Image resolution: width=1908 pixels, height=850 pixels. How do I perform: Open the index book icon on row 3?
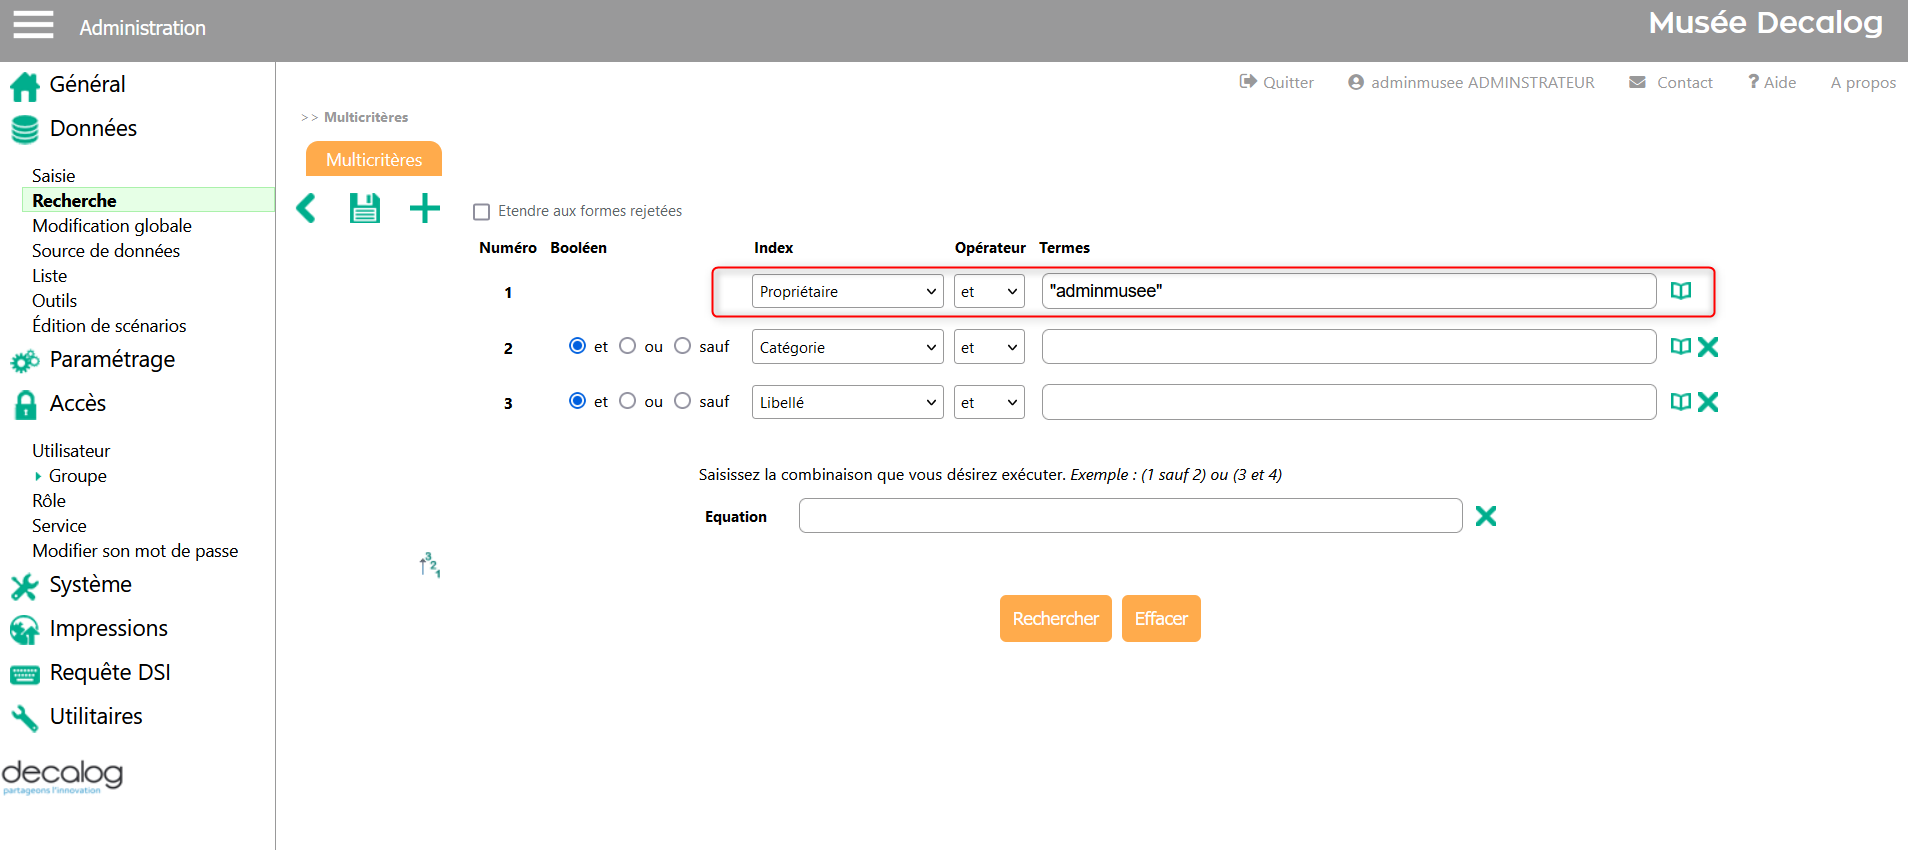1681,402
